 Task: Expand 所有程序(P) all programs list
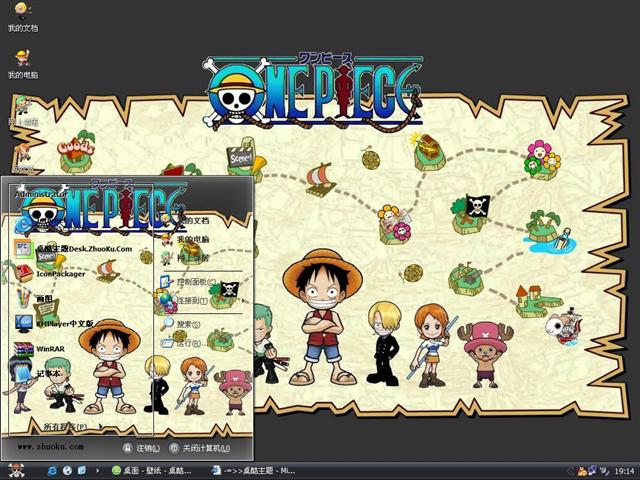point(73,427)
